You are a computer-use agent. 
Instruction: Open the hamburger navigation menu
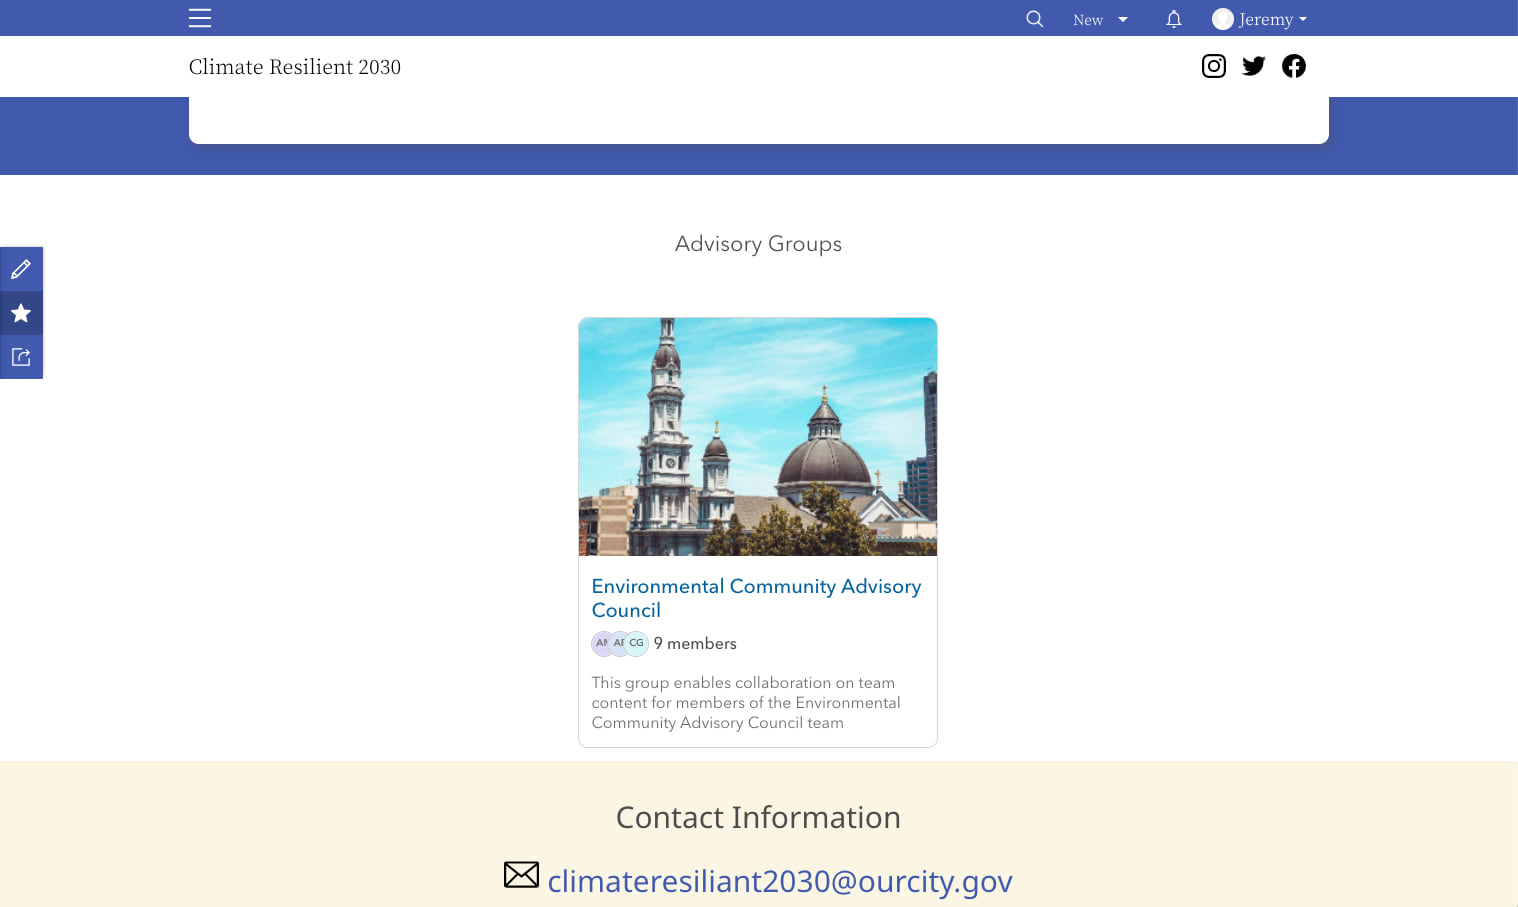coord(200,18)
